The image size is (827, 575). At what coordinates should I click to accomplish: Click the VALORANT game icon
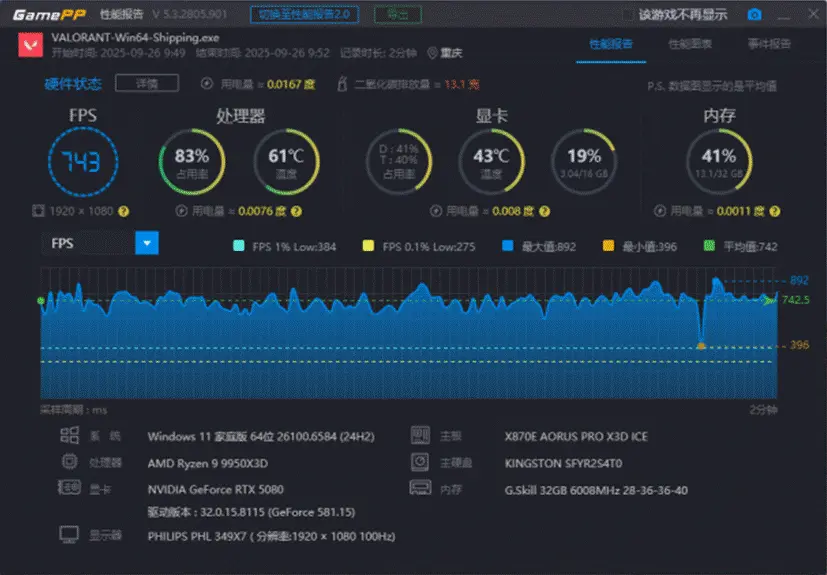pyautogui.click(x=31, y=45)
